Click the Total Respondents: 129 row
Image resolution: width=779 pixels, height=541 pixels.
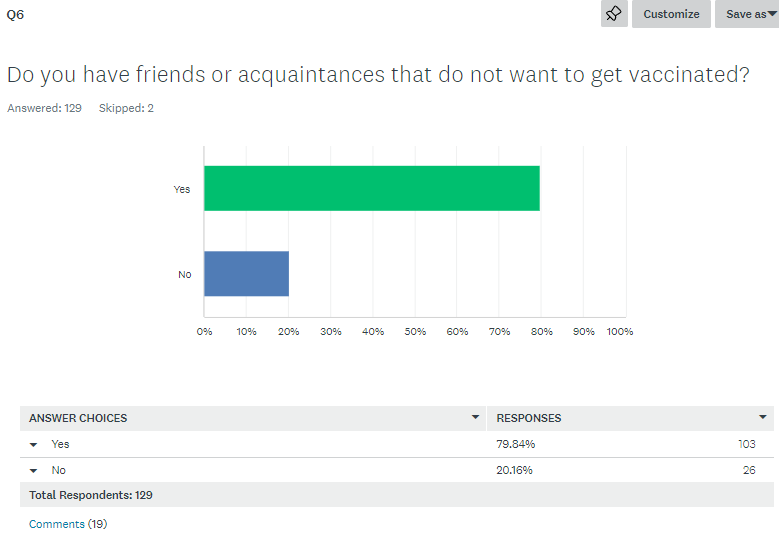[91, 495]
